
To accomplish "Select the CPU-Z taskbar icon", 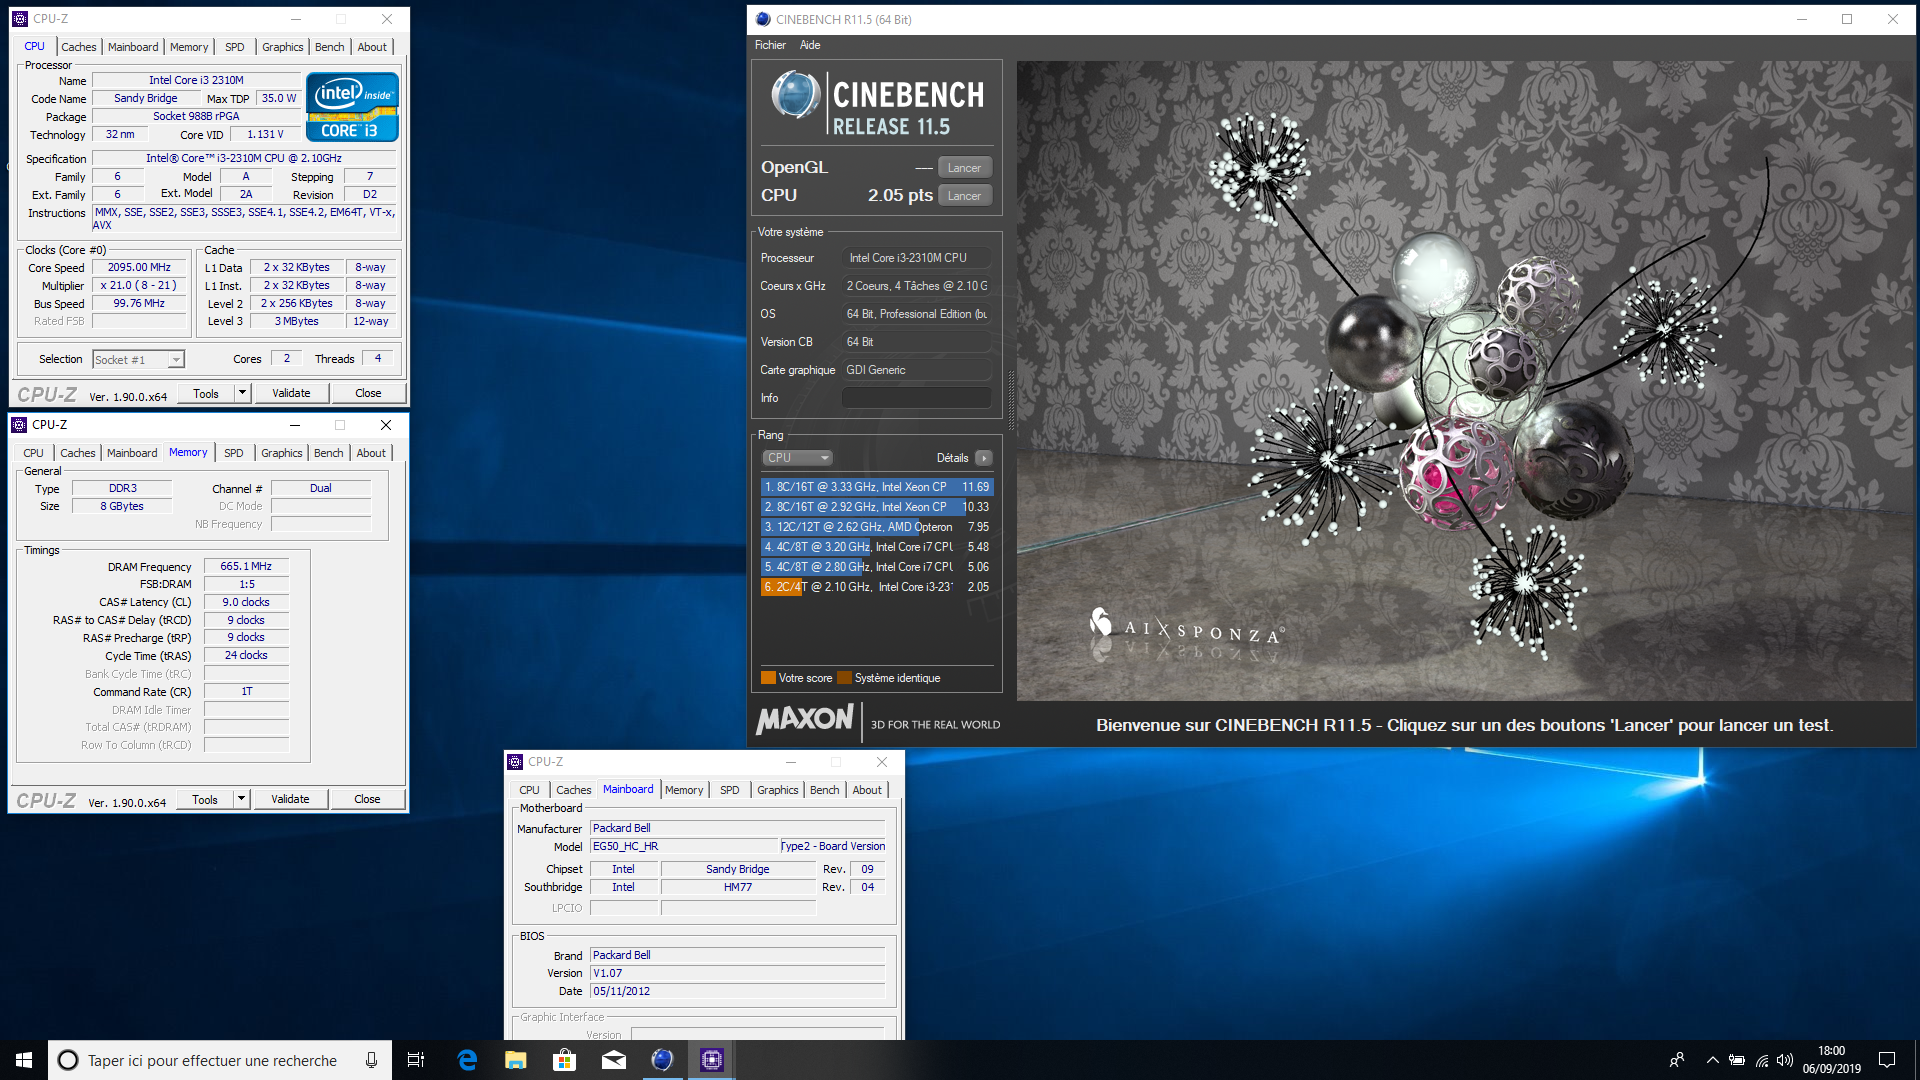I will (712, 1060).
